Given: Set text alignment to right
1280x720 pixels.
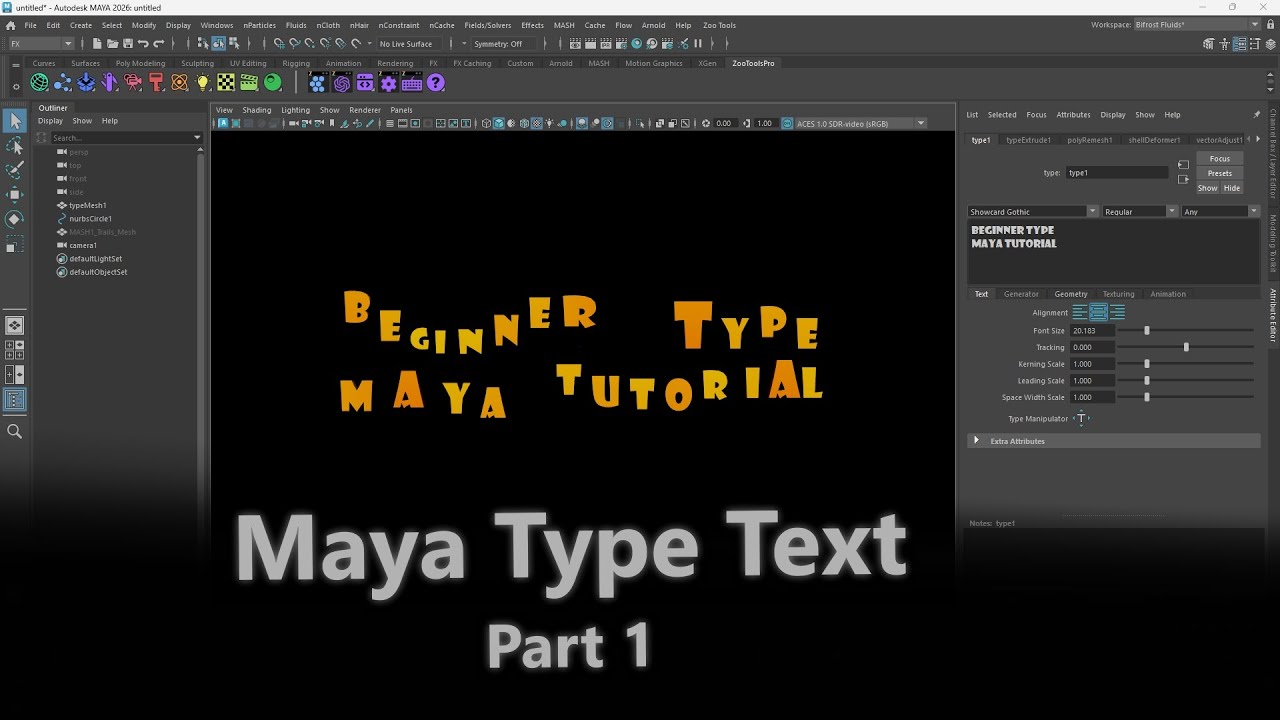Looking at the screenshot, I should (x=1117, y=313).
